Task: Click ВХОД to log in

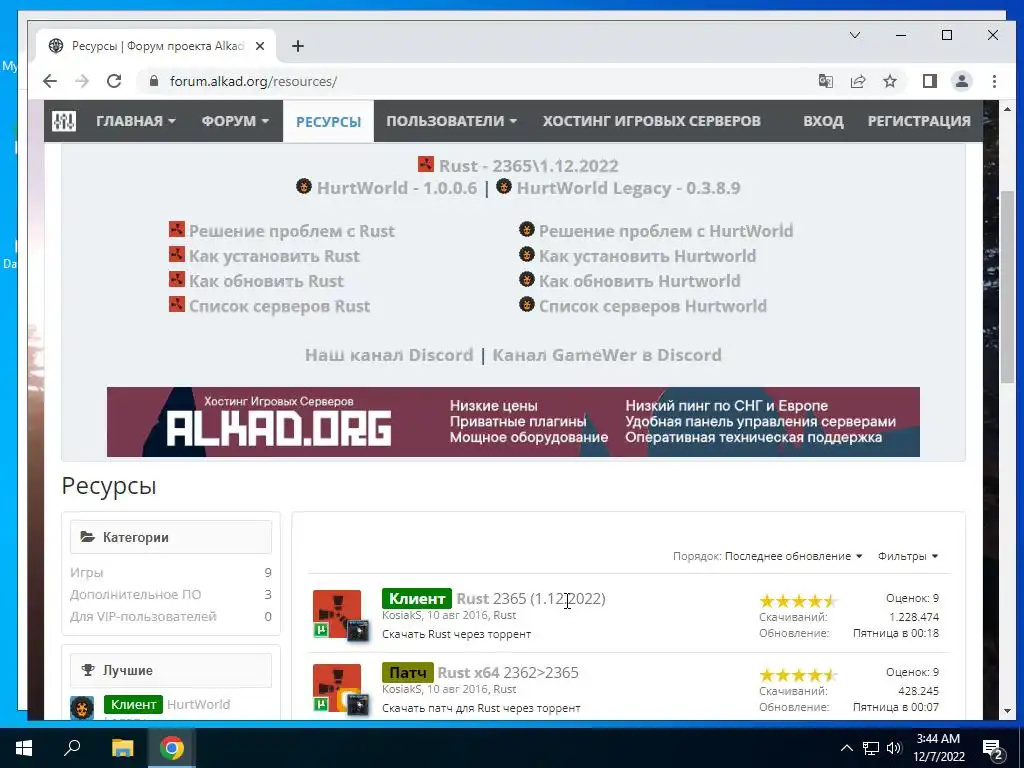Action: pyautogui.click(x=823, y=121)
